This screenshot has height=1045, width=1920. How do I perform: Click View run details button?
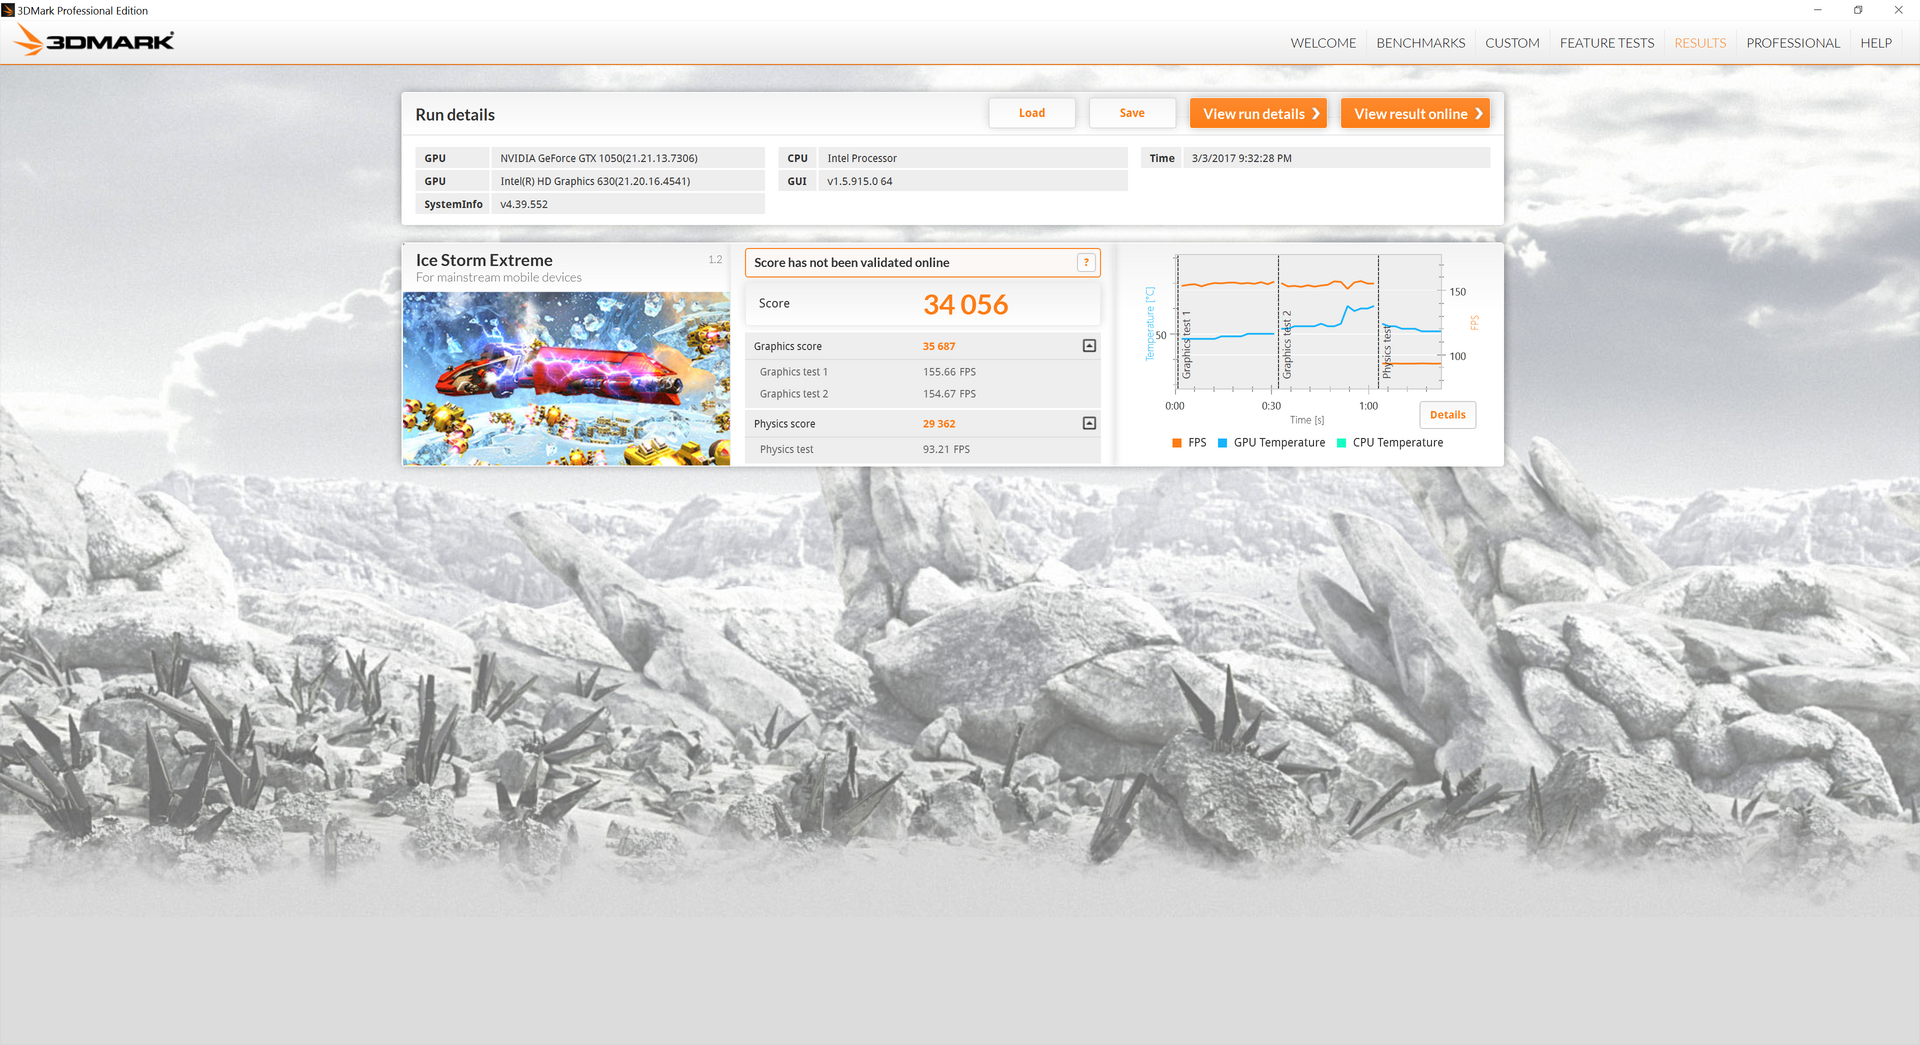(1258, 113)
